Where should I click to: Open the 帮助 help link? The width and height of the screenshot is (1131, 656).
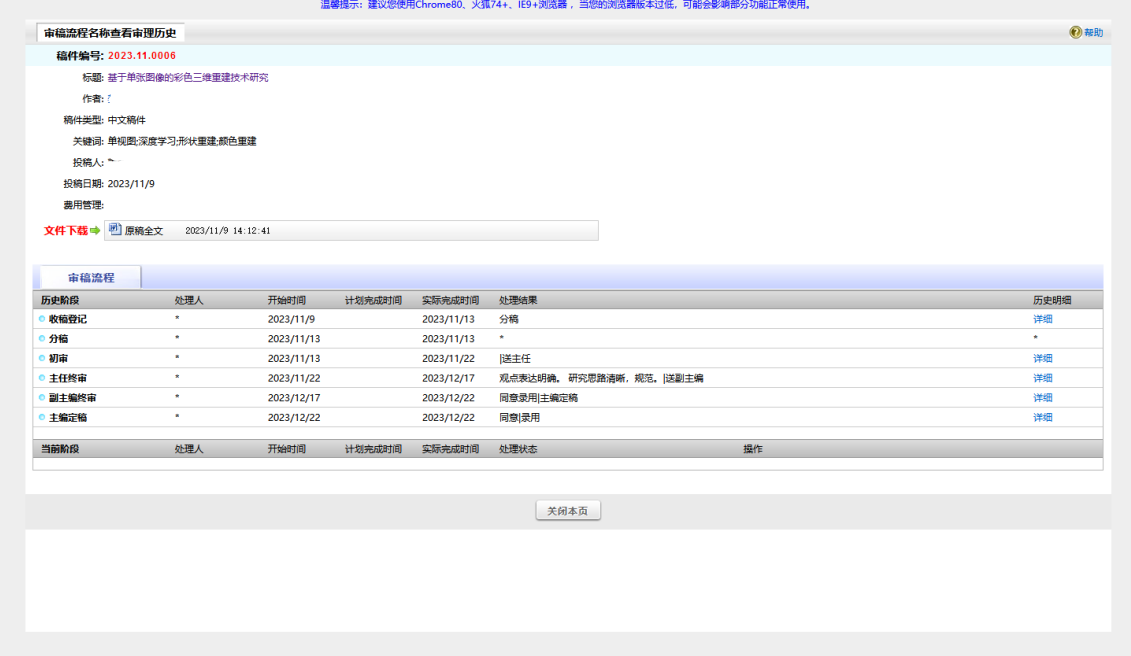pos(1093,33)
